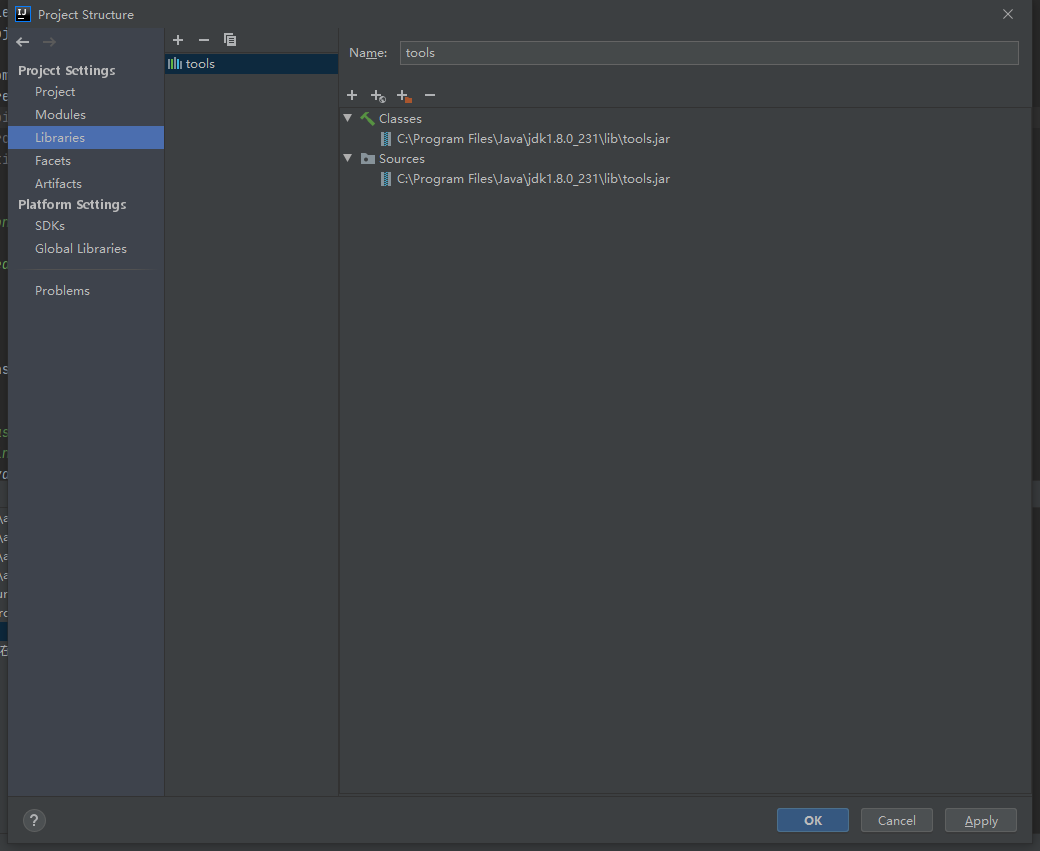Close the Project Structure dialog
The width and height of the screenshot is (1040, 851).
(x=1008, y=14)
